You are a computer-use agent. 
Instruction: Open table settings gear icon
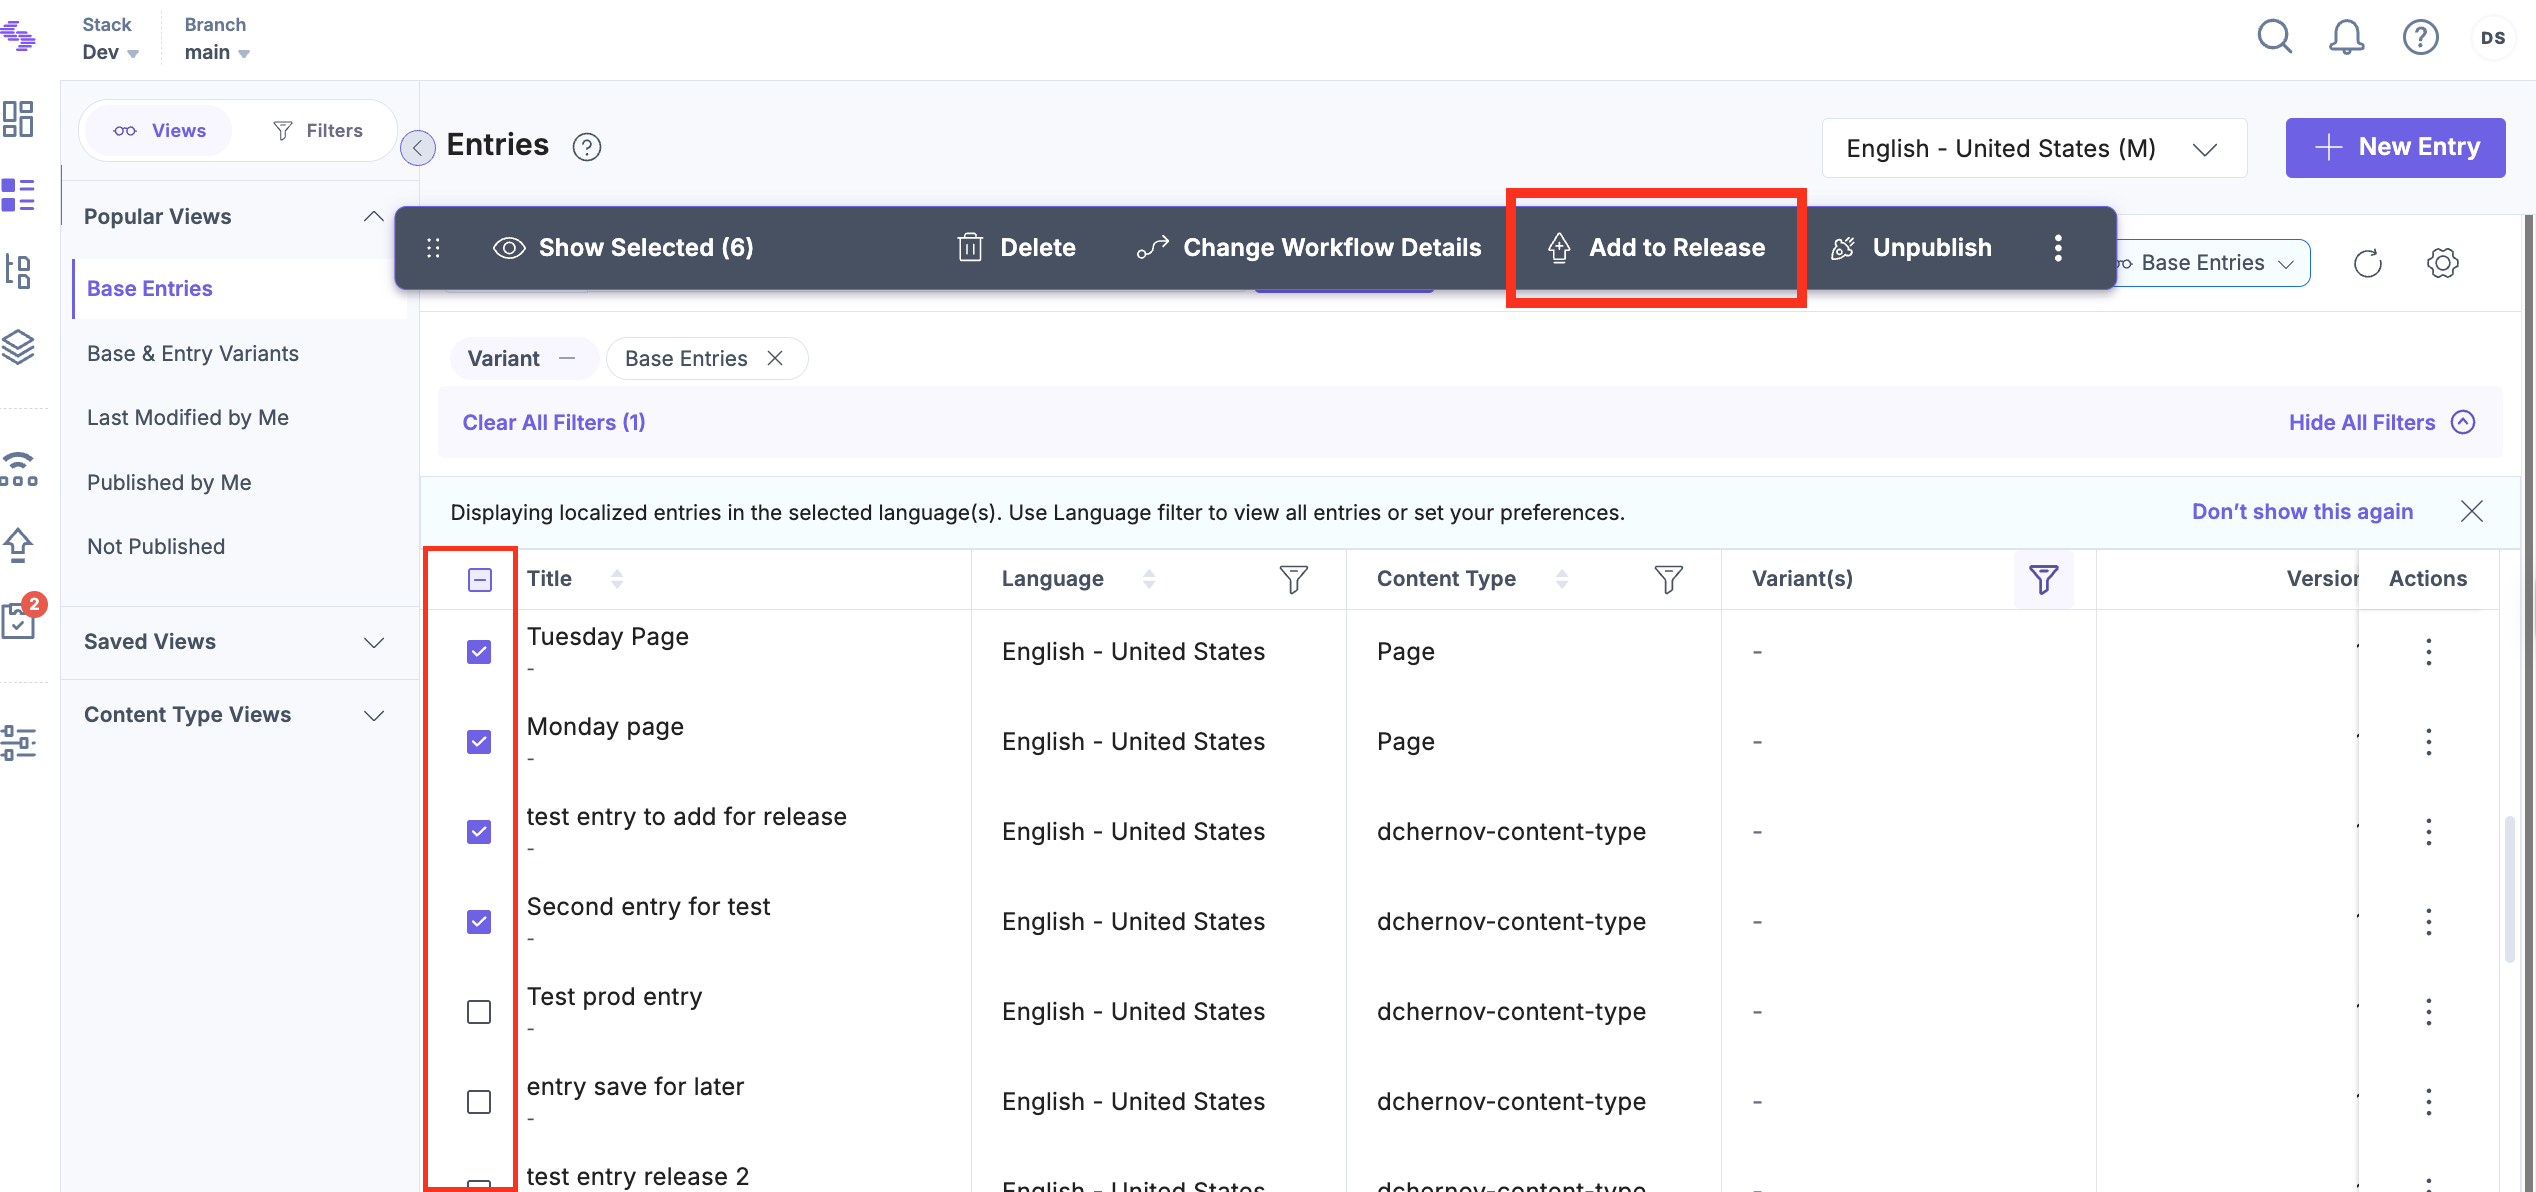2442,264
